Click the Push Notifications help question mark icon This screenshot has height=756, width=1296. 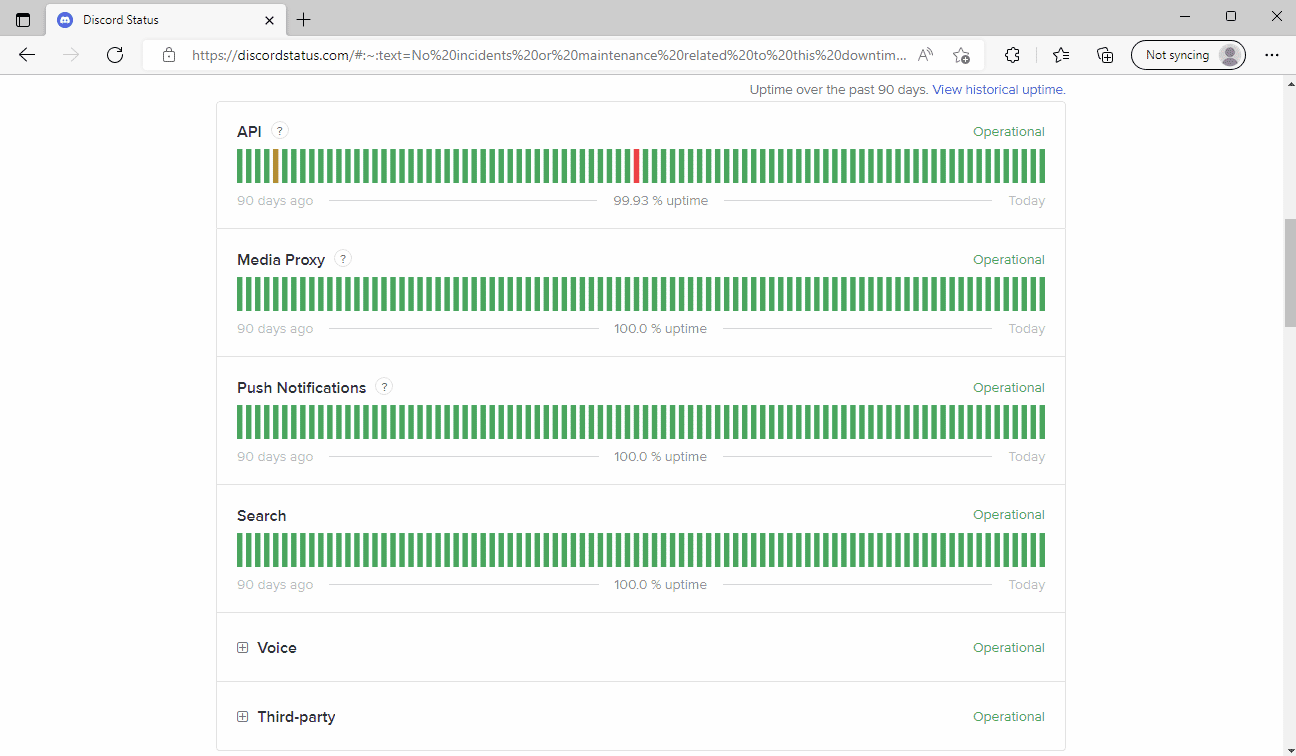point(384,387)
